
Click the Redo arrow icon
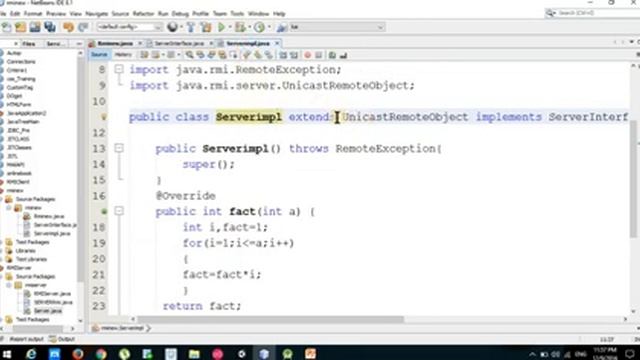[x=83, y=27]
